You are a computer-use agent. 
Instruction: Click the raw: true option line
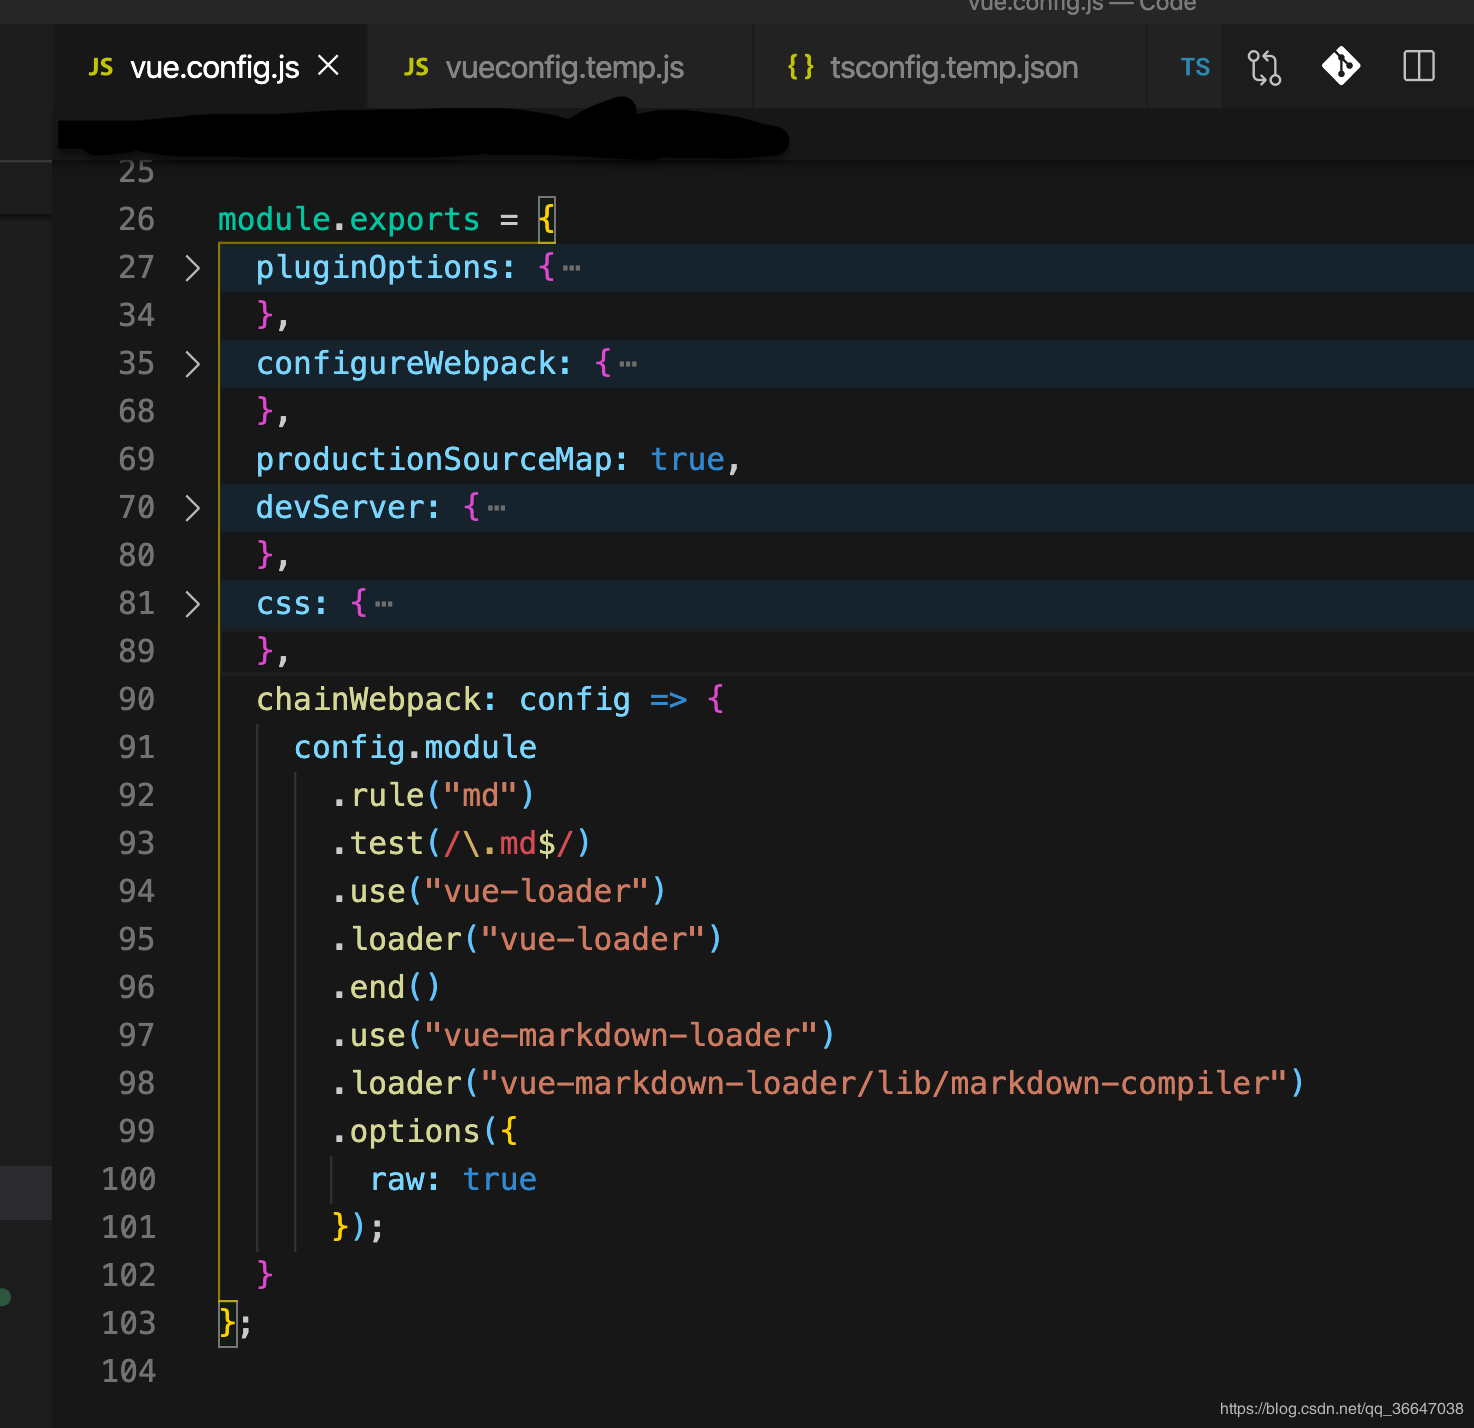point(453,1179)
